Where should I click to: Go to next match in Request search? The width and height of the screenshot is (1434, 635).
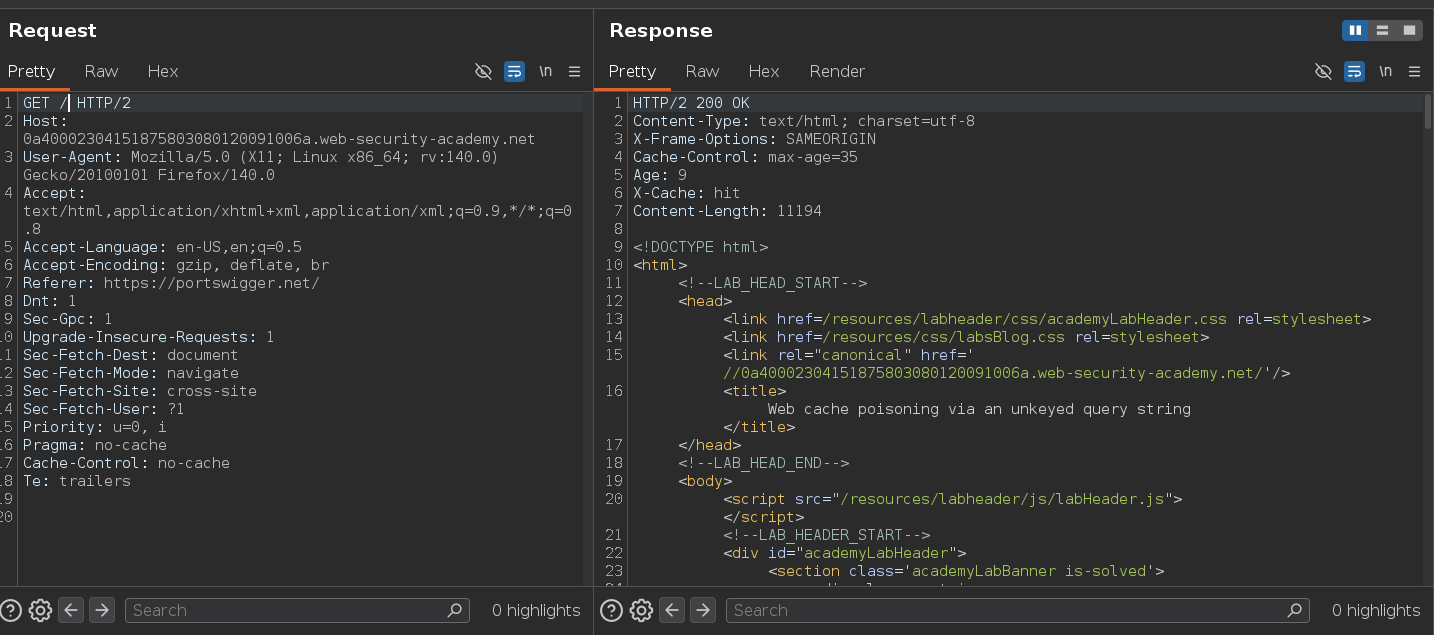click(x=102, y=610)
